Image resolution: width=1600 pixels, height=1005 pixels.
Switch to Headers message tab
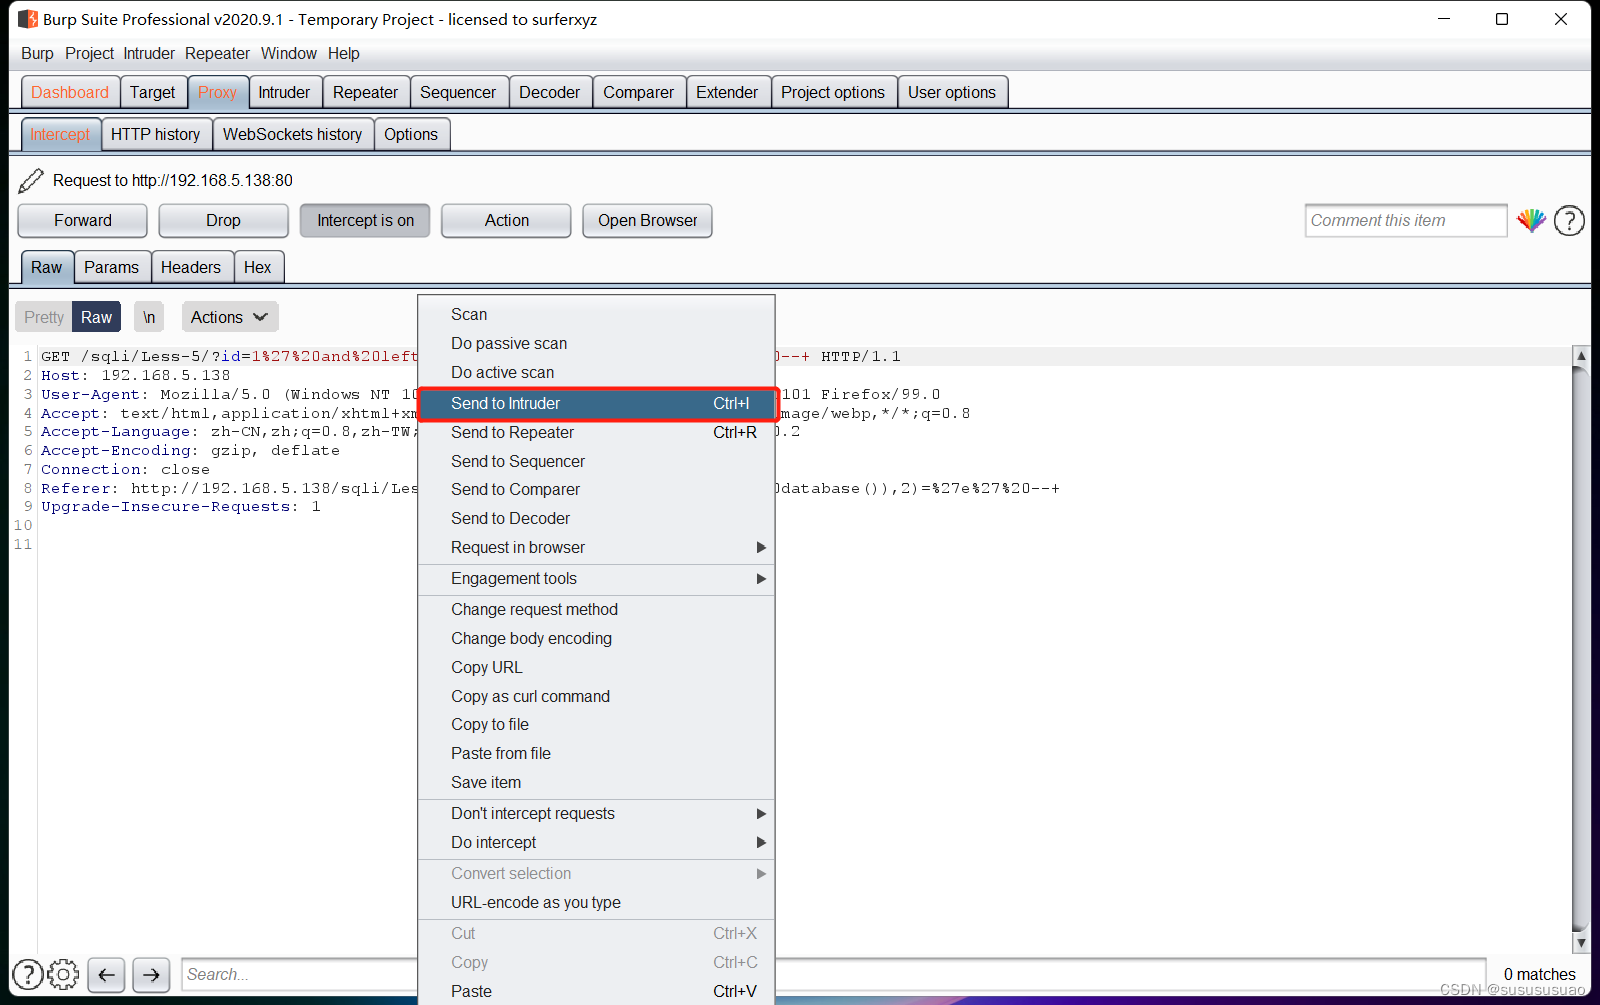pyautogui.click(x=190, y=267)
